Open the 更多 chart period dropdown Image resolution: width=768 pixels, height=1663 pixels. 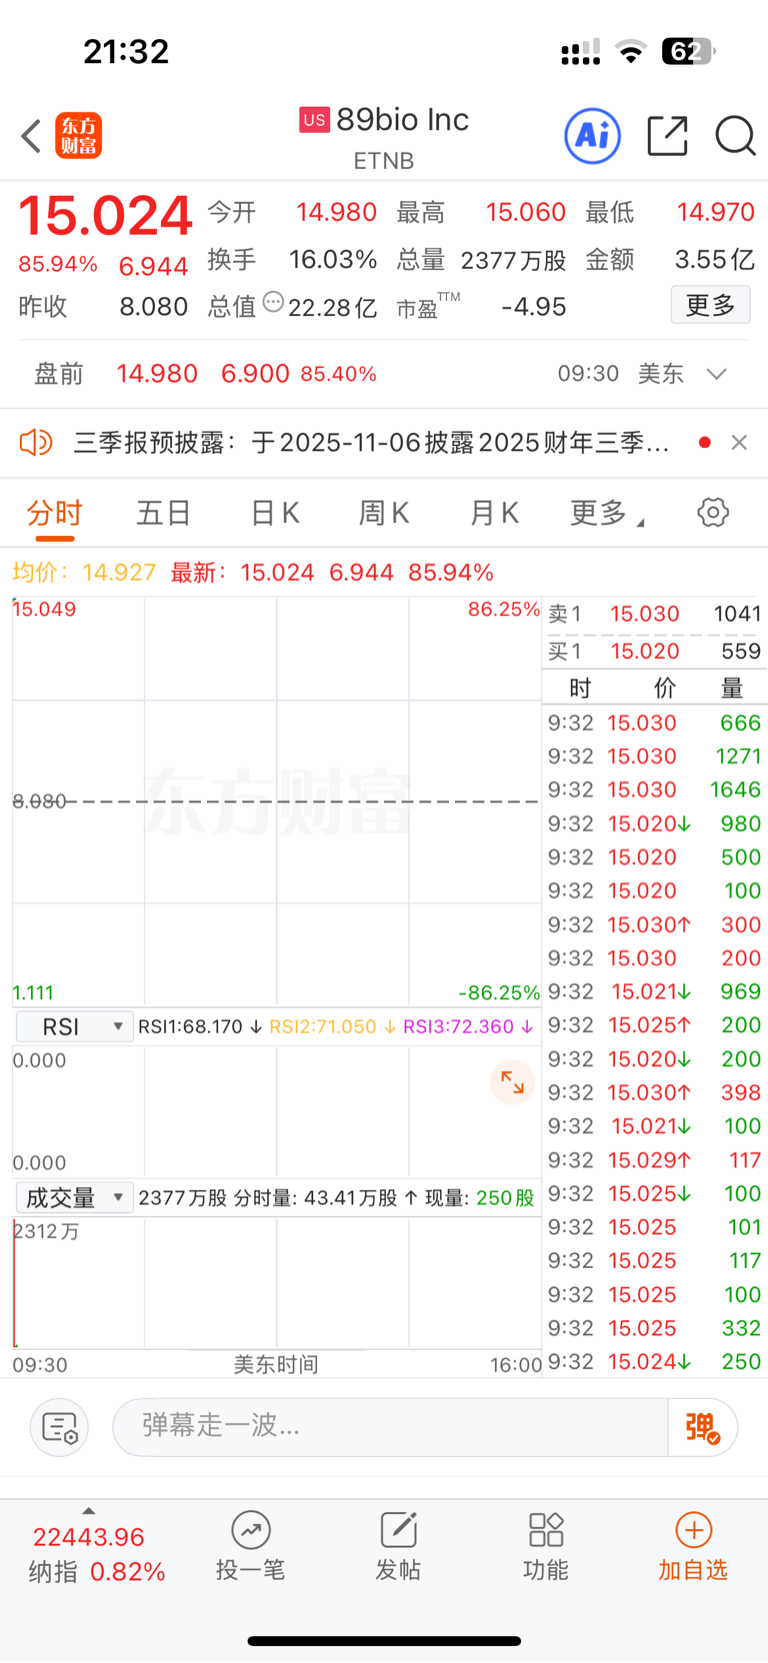click(607, 513)
